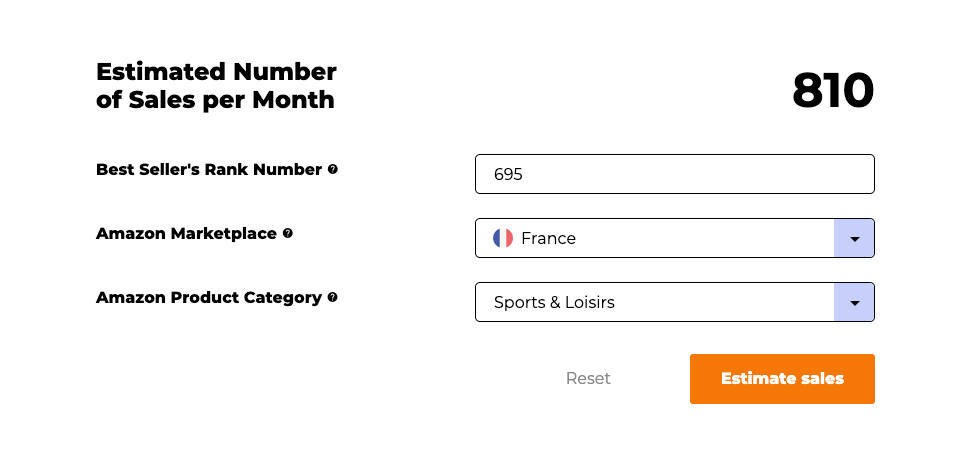Click the 695 value in rank field
This screenshot has height=456, width=969.
coord(508,174)
